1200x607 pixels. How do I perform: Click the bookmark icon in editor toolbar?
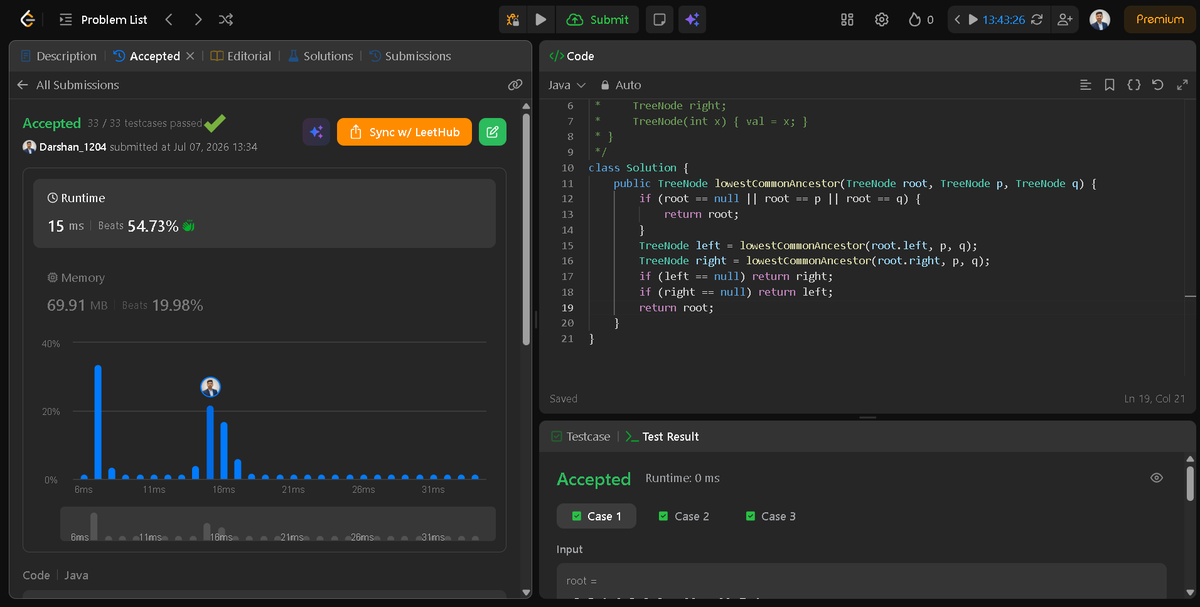pyautogui.click(x=1110, y=85)
